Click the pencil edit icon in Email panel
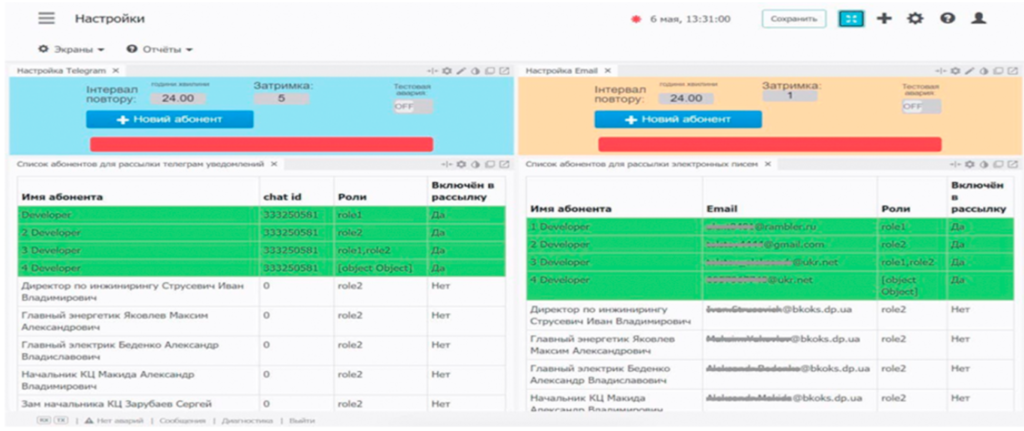This screenshot has height=431, width=1024. pyautogui.click(x=970, y=71)
